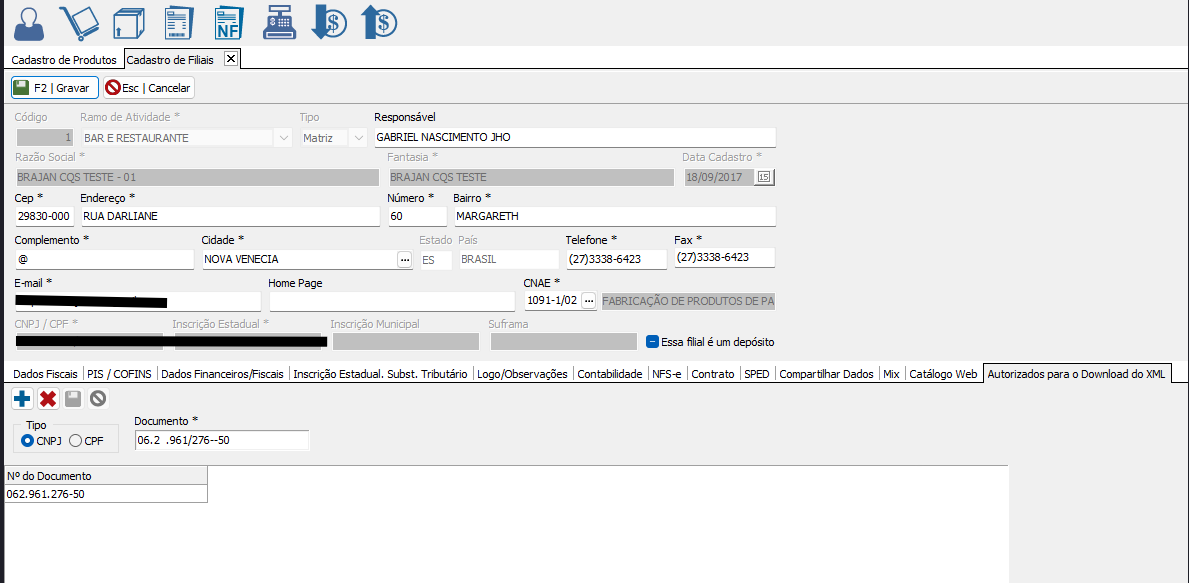Image resolution: width=1189 pixels, height=583 pixels.
Task: Add a new authorized document with plus icon
Action: pos(22,399)
